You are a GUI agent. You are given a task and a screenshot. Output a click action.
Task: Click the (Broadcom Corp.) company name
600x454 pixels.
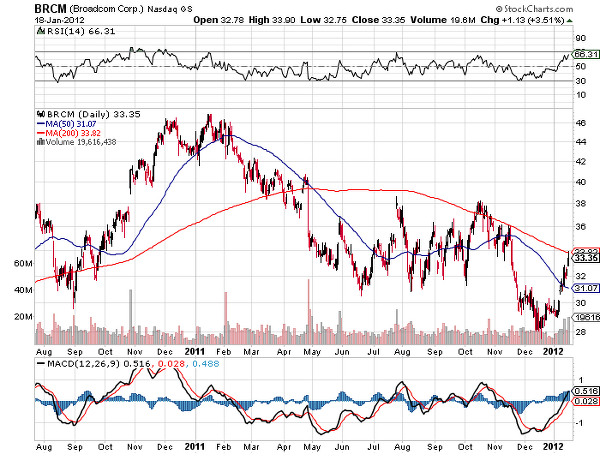pos(106,9)
